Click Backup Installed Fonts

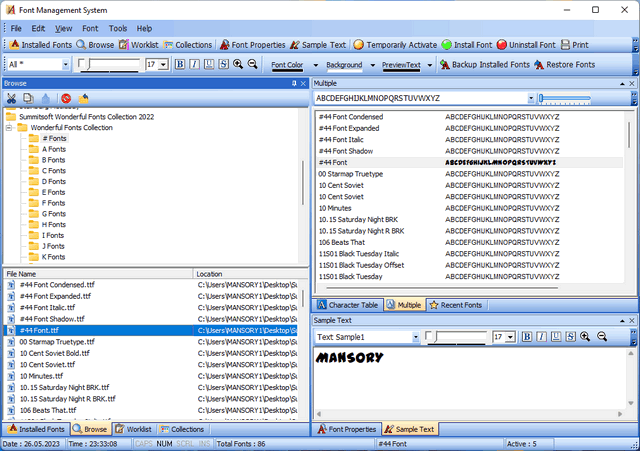485,64
